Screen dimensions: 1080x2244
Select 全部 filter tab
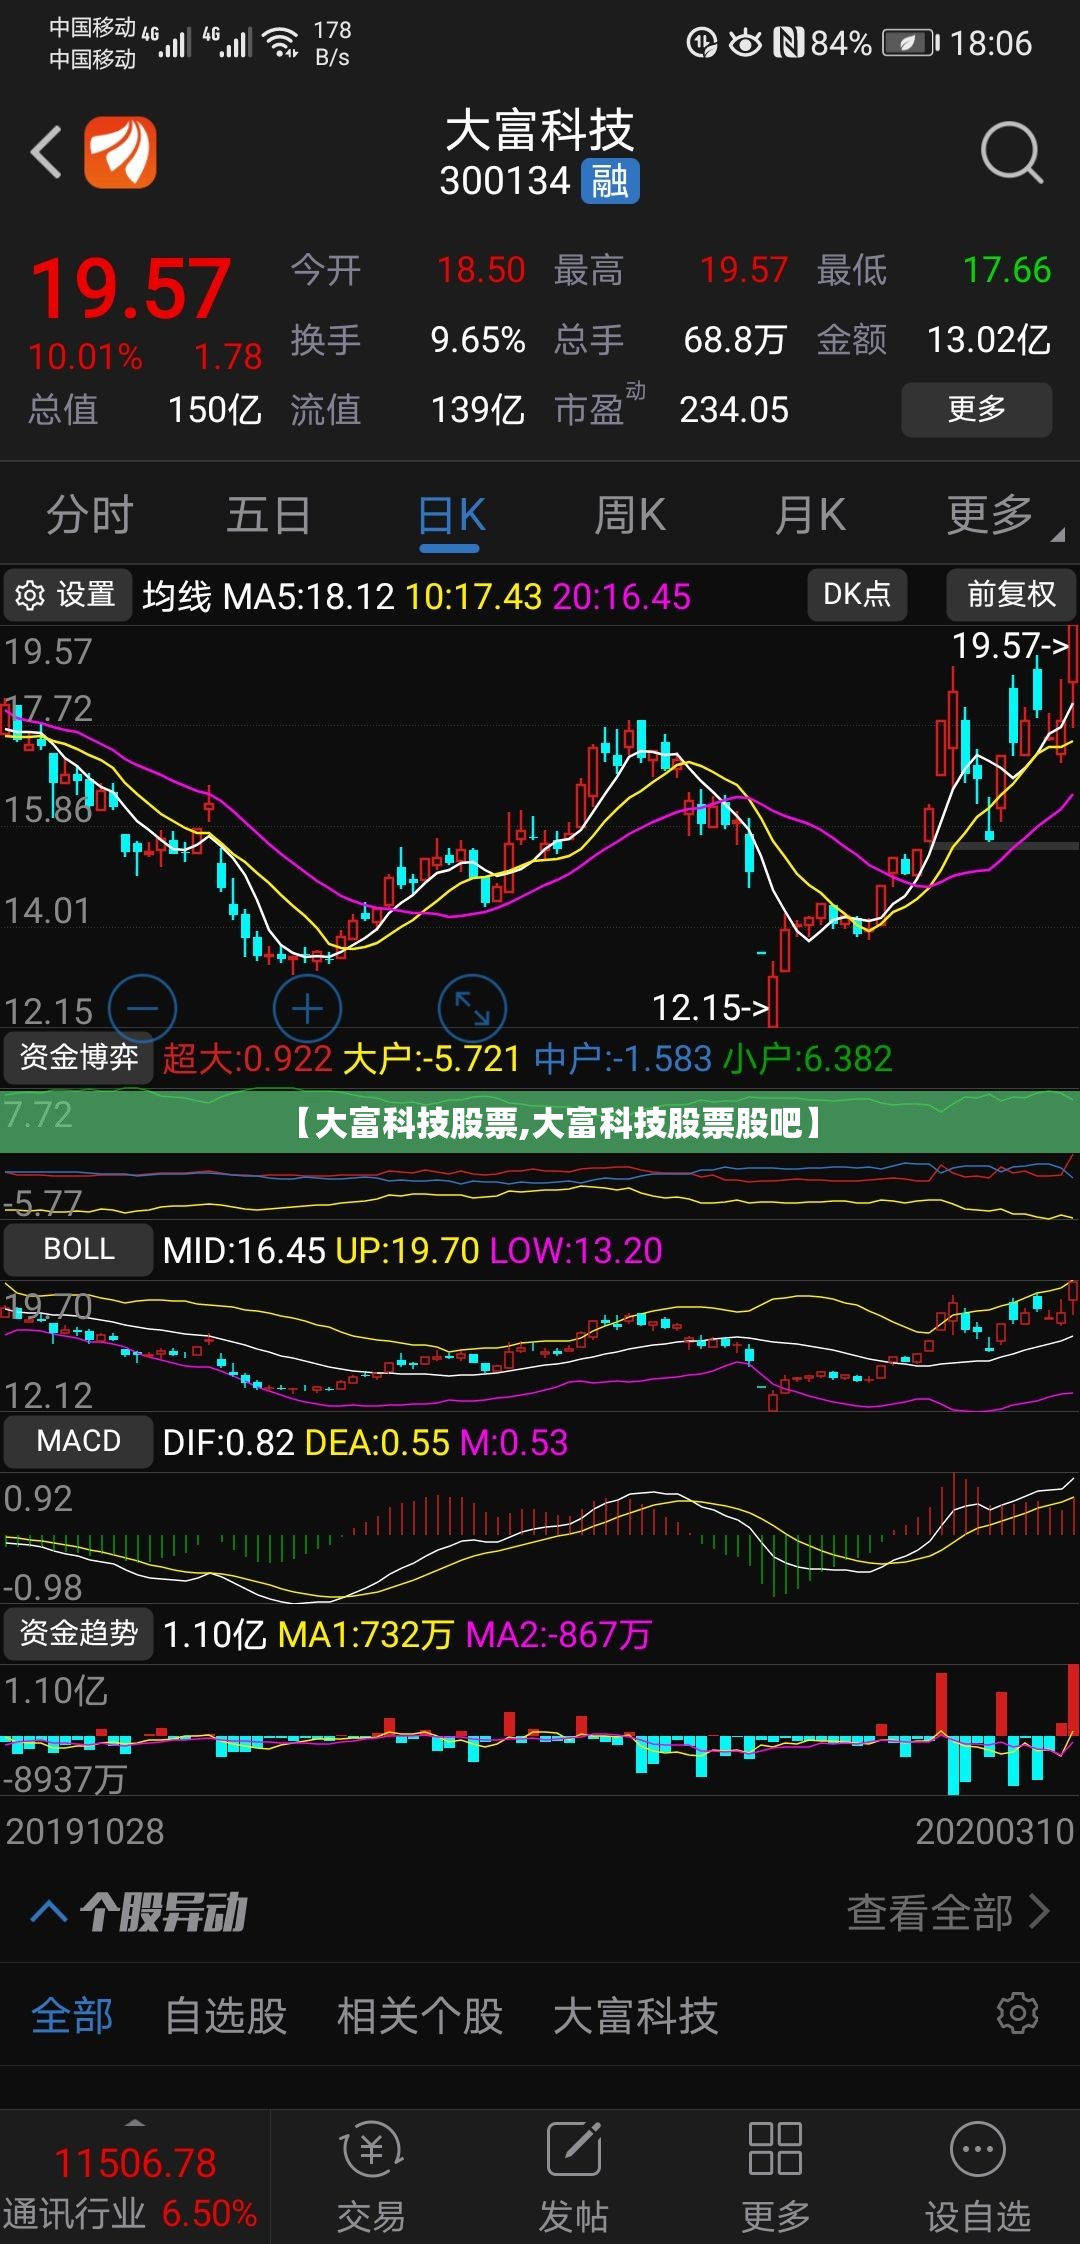tap(72, 2015)
